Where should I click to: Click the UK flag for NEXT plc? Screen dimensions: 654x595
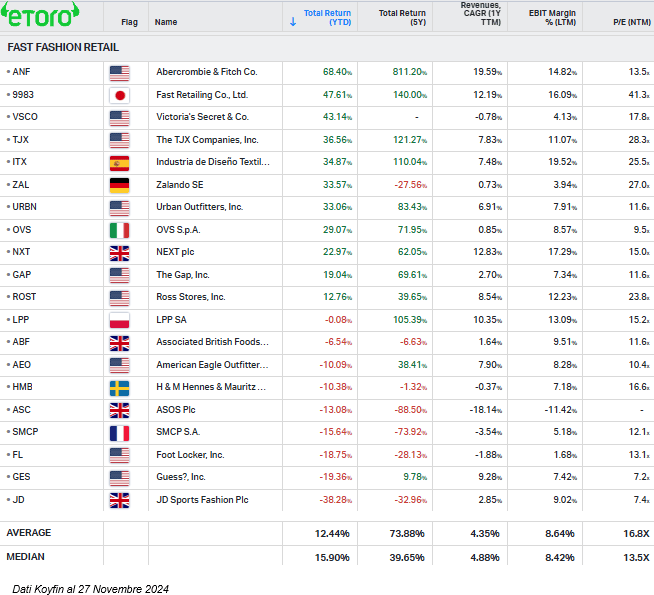tap(120, 252)
